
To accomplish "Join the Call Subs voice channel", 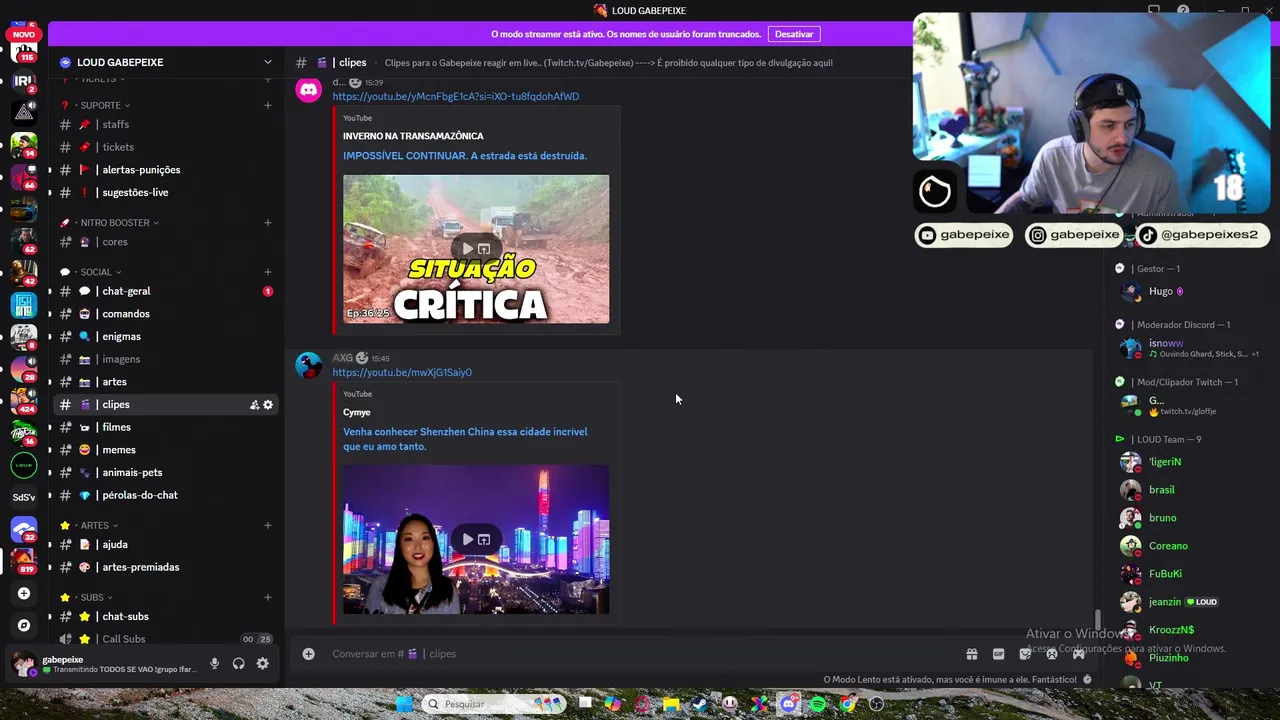I will click(x=165, y=639).
